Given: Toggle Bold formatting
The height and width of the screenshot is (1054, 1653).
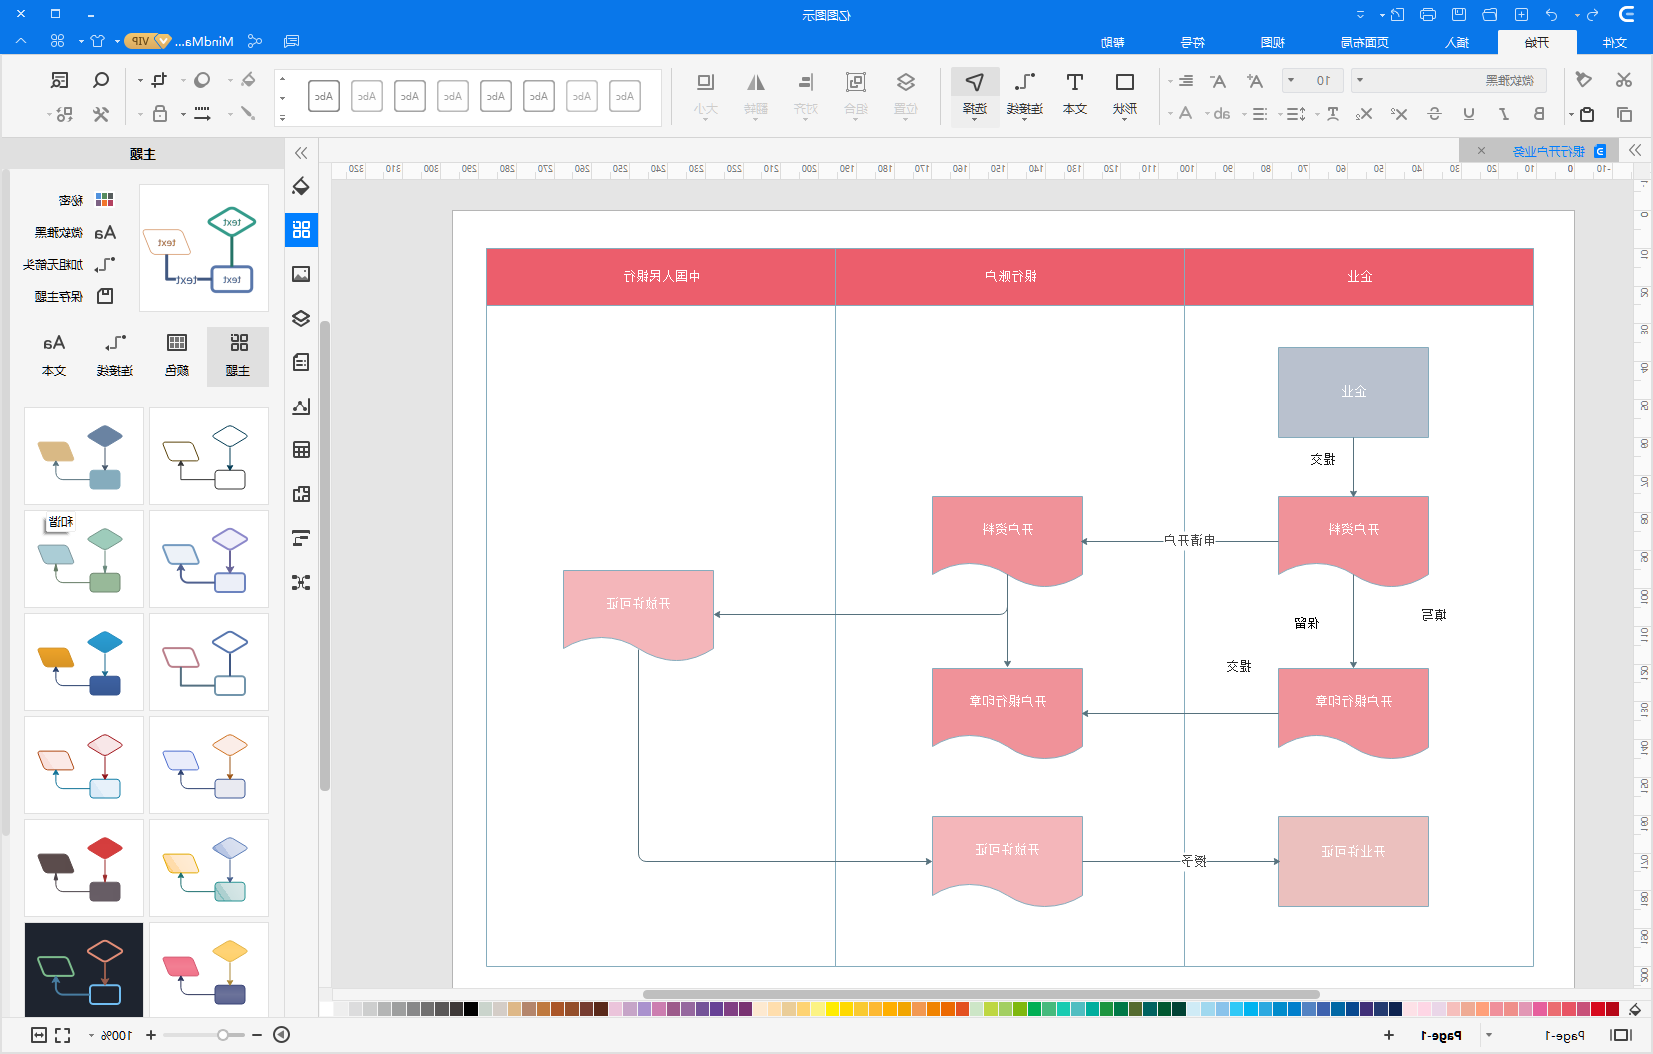Looking at the screenshot, I should click(x=1539, y=114).
